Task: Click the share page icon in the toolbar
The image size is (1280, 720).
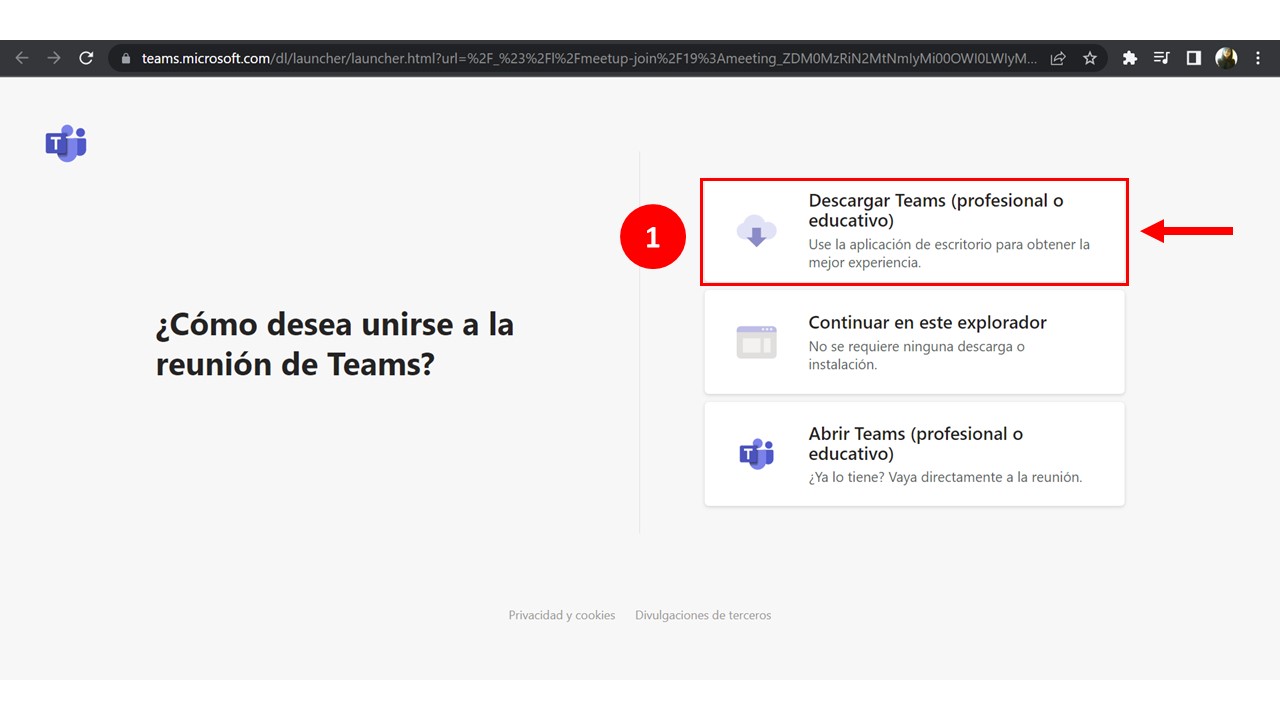Action: pos(1058,57)
